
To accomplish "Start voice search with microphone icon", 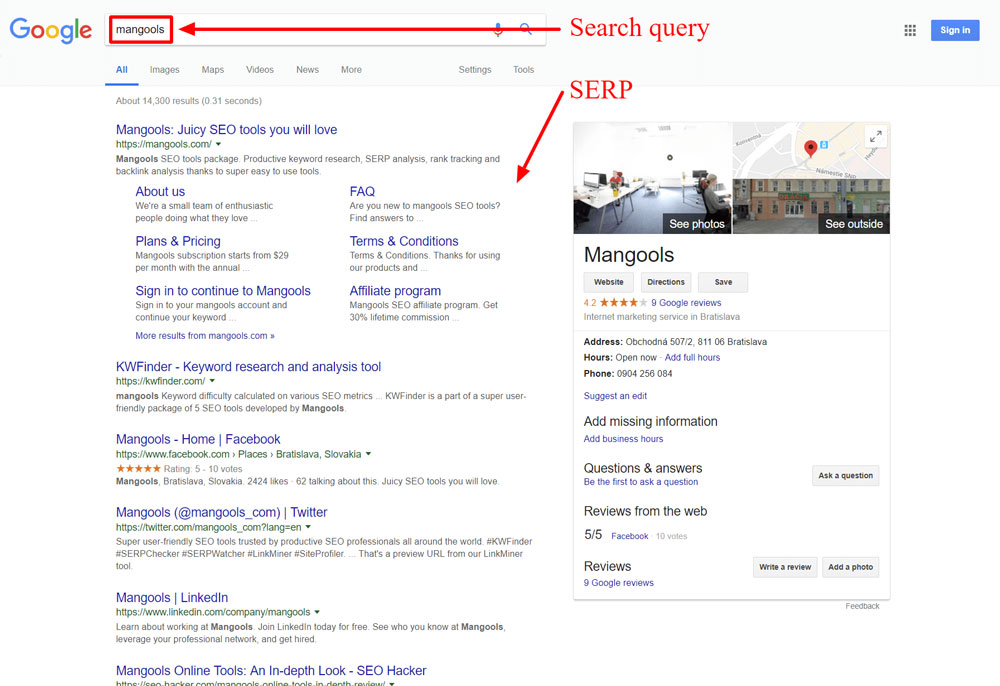I will (x=498, y=29).
